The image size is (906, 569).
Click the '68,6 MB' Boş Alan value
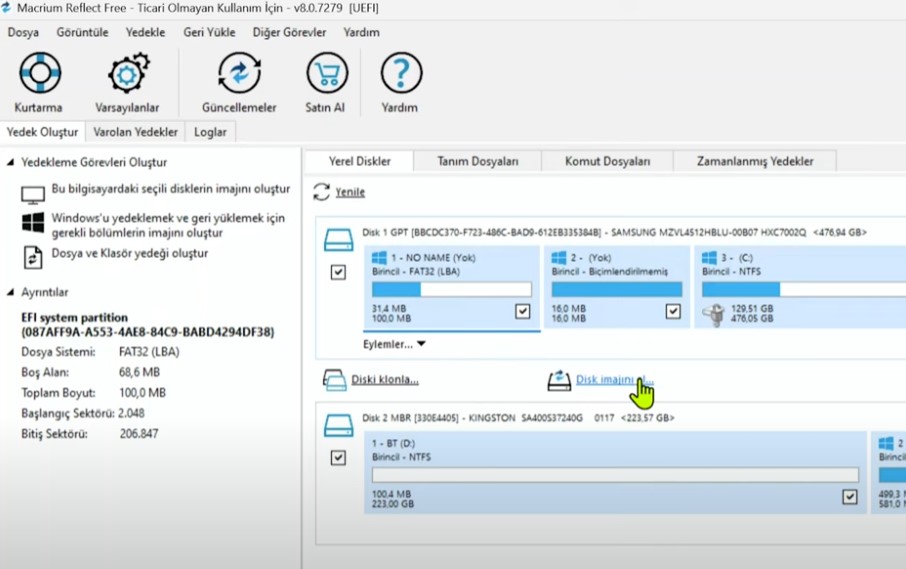139,372
